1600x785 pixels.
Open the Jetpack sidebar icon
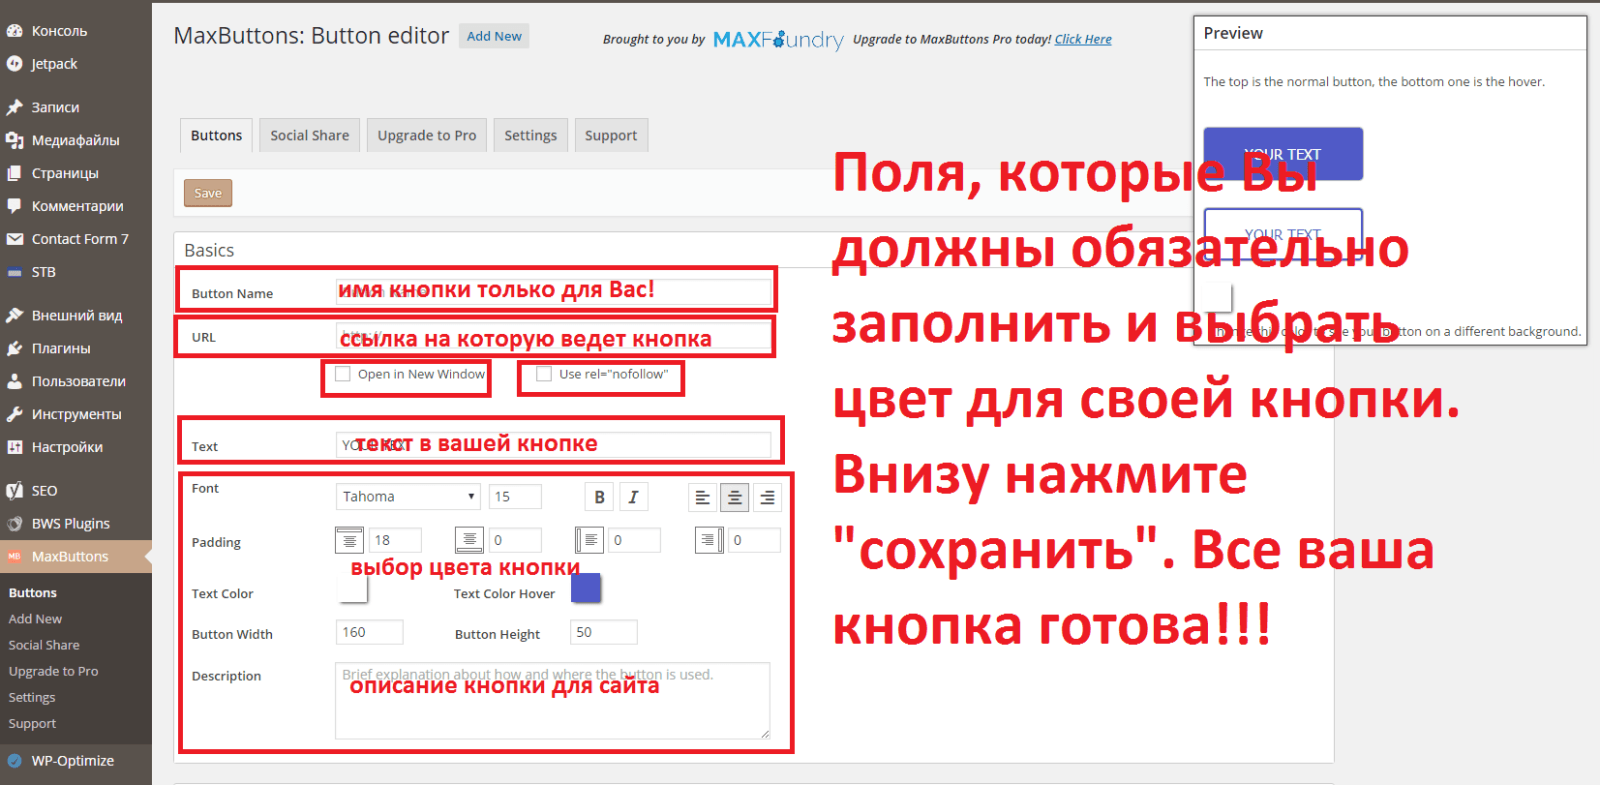[x=14, y=64]
